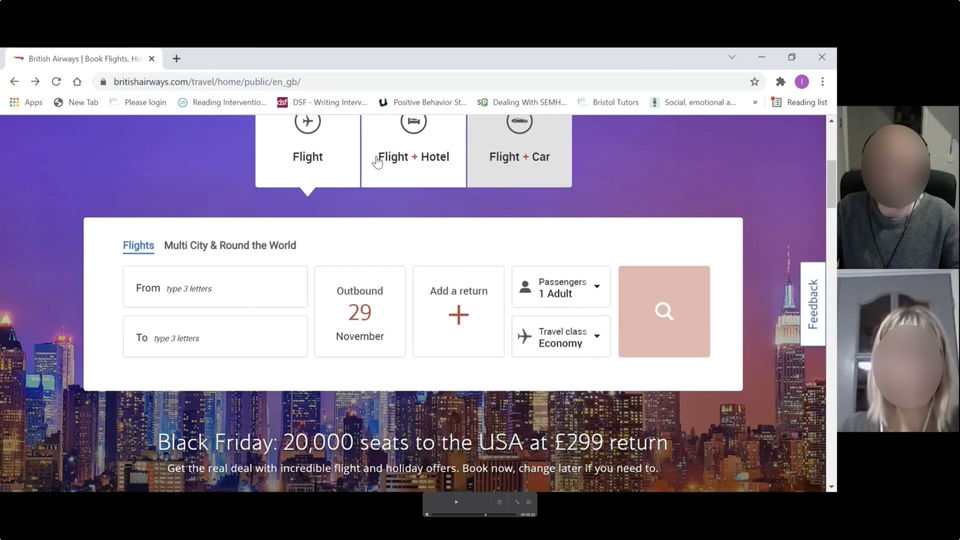This screenshot has height=540, width=960.
Task: Open the Extensions puzzle icon
Action: coord(780,81)
